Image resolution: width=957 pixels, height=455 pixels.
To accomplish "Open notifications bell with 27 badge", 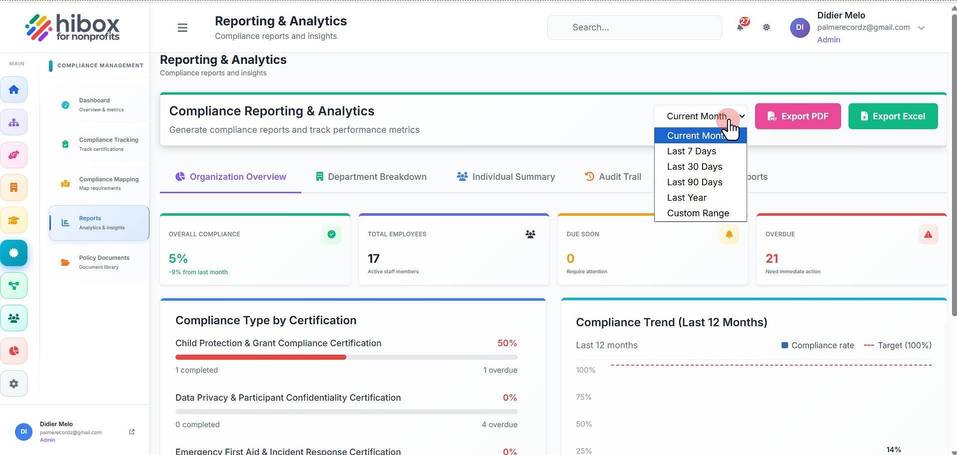I will point(742,26).
